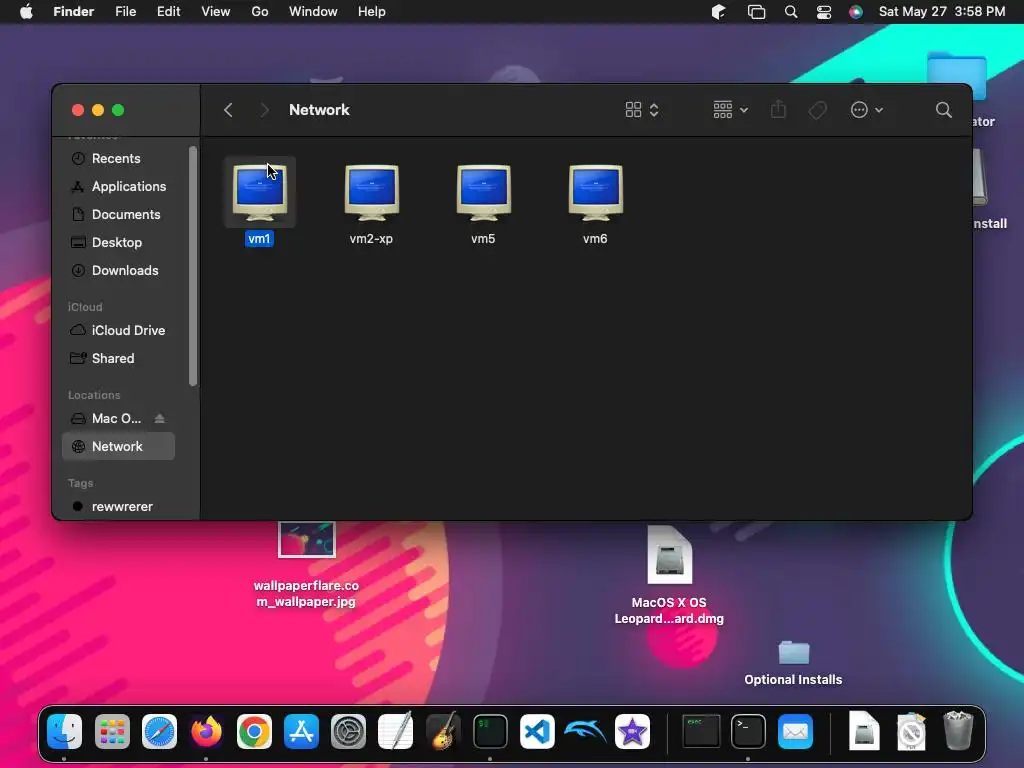Click the menu bar cube app icon
1024x768 pixels.
(718, 12)
